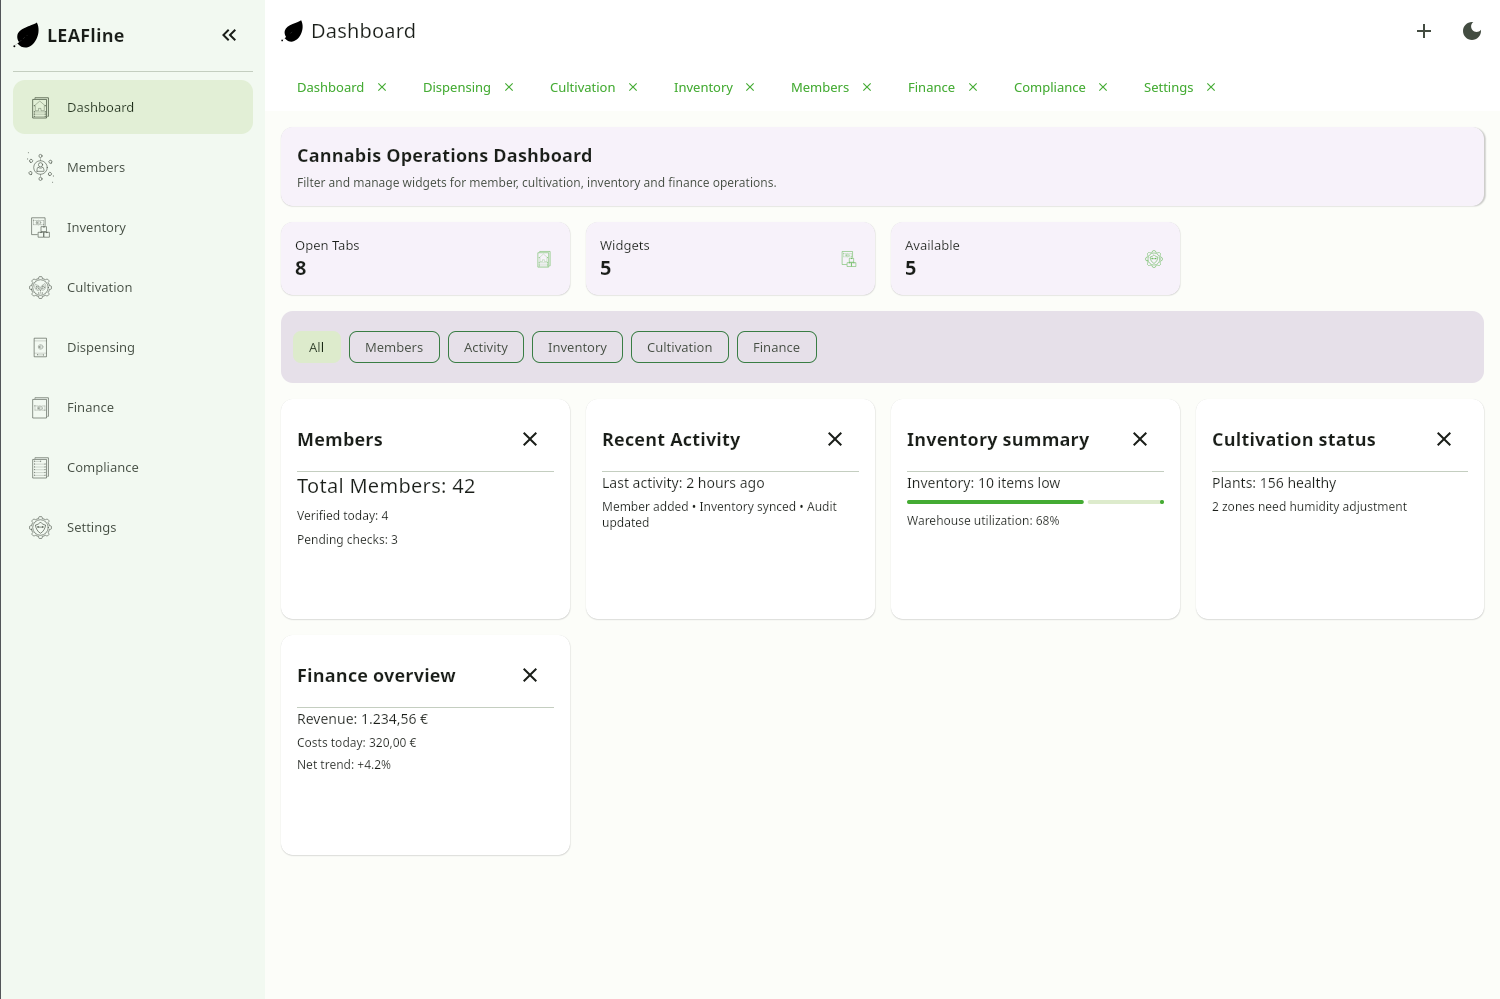Remove the Recent Activity widget

(835, 439)
